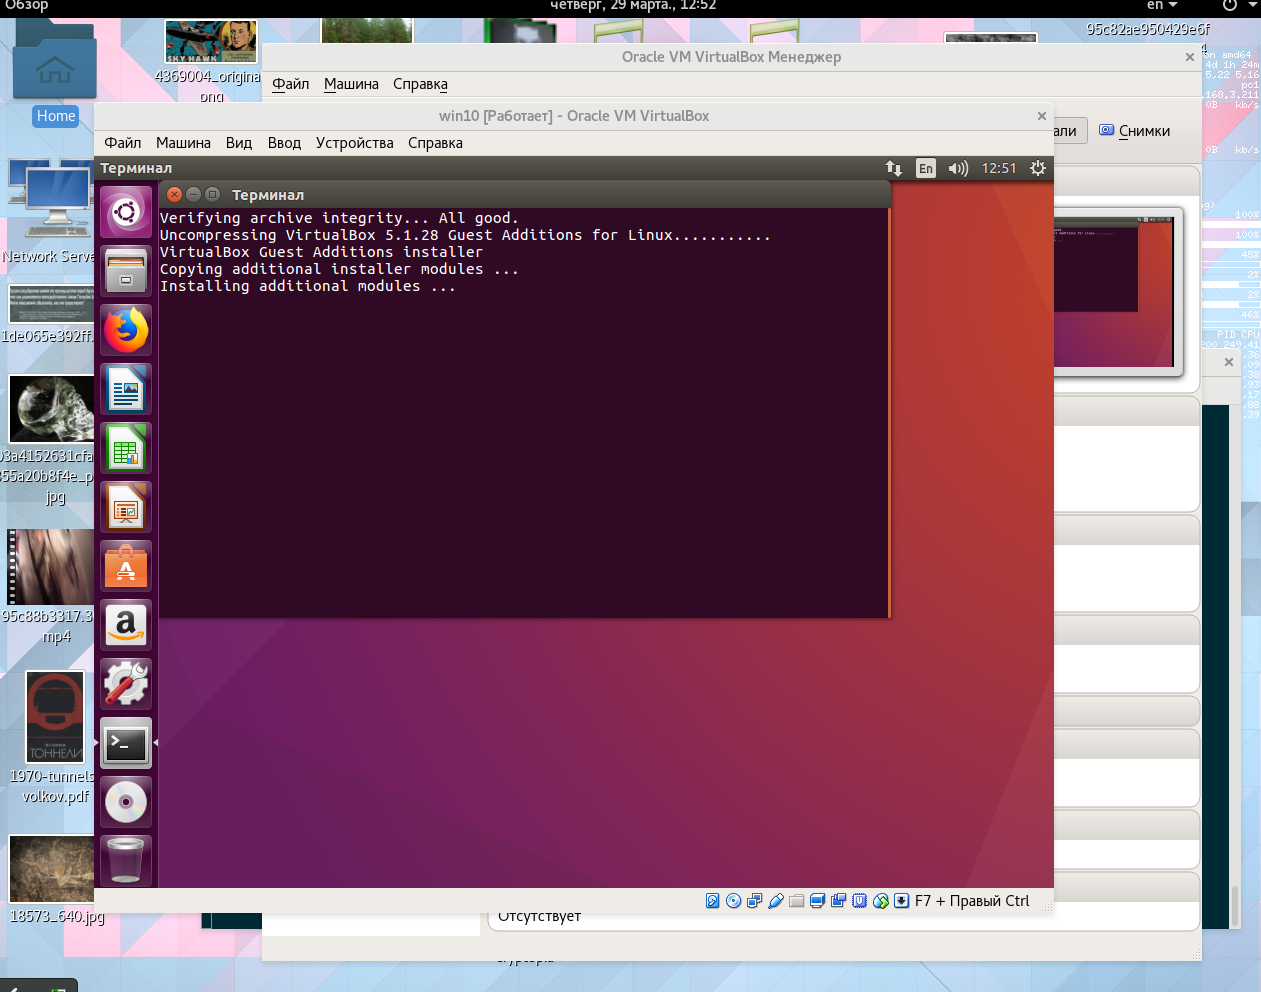Open the Network Servers desktop icon

[x=49, y=212]
